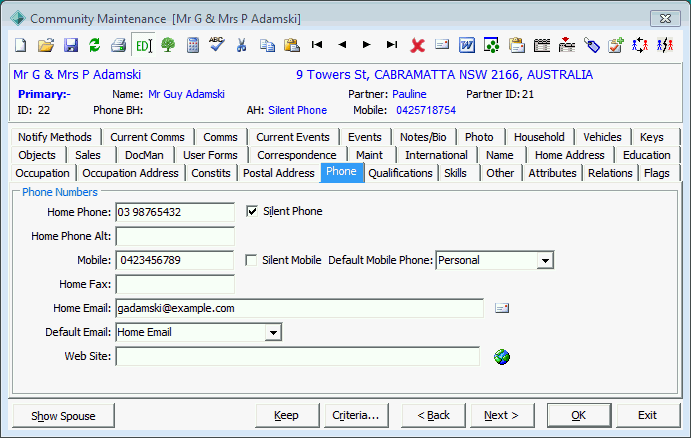Open the Word document icon
Screen dimensions: 691x438
467,45
